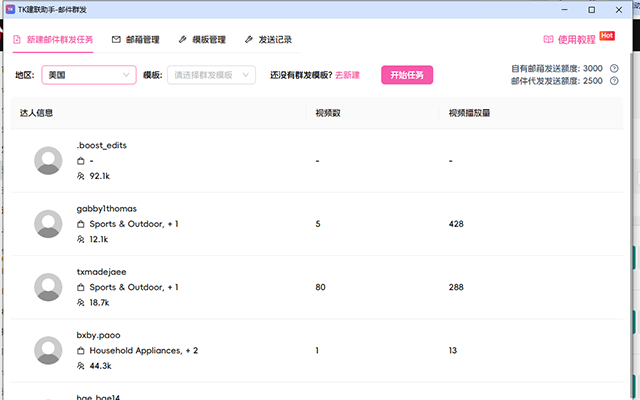Click the avatar of txmadejaee
The width and height of the screenshot is (640, 400).
click(x=48, y=287)
